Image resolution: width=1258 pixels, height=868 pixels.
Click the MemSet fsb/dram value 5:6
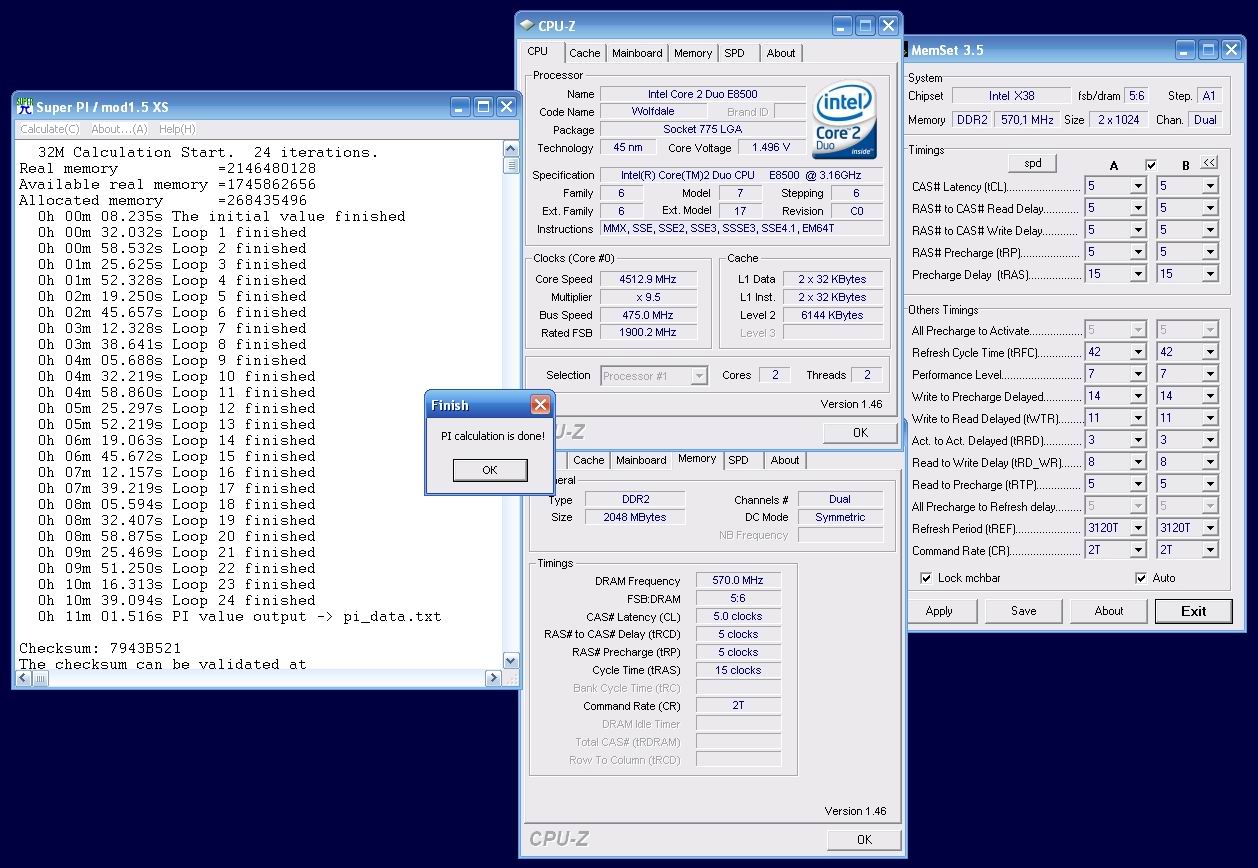coord(1136,96)
